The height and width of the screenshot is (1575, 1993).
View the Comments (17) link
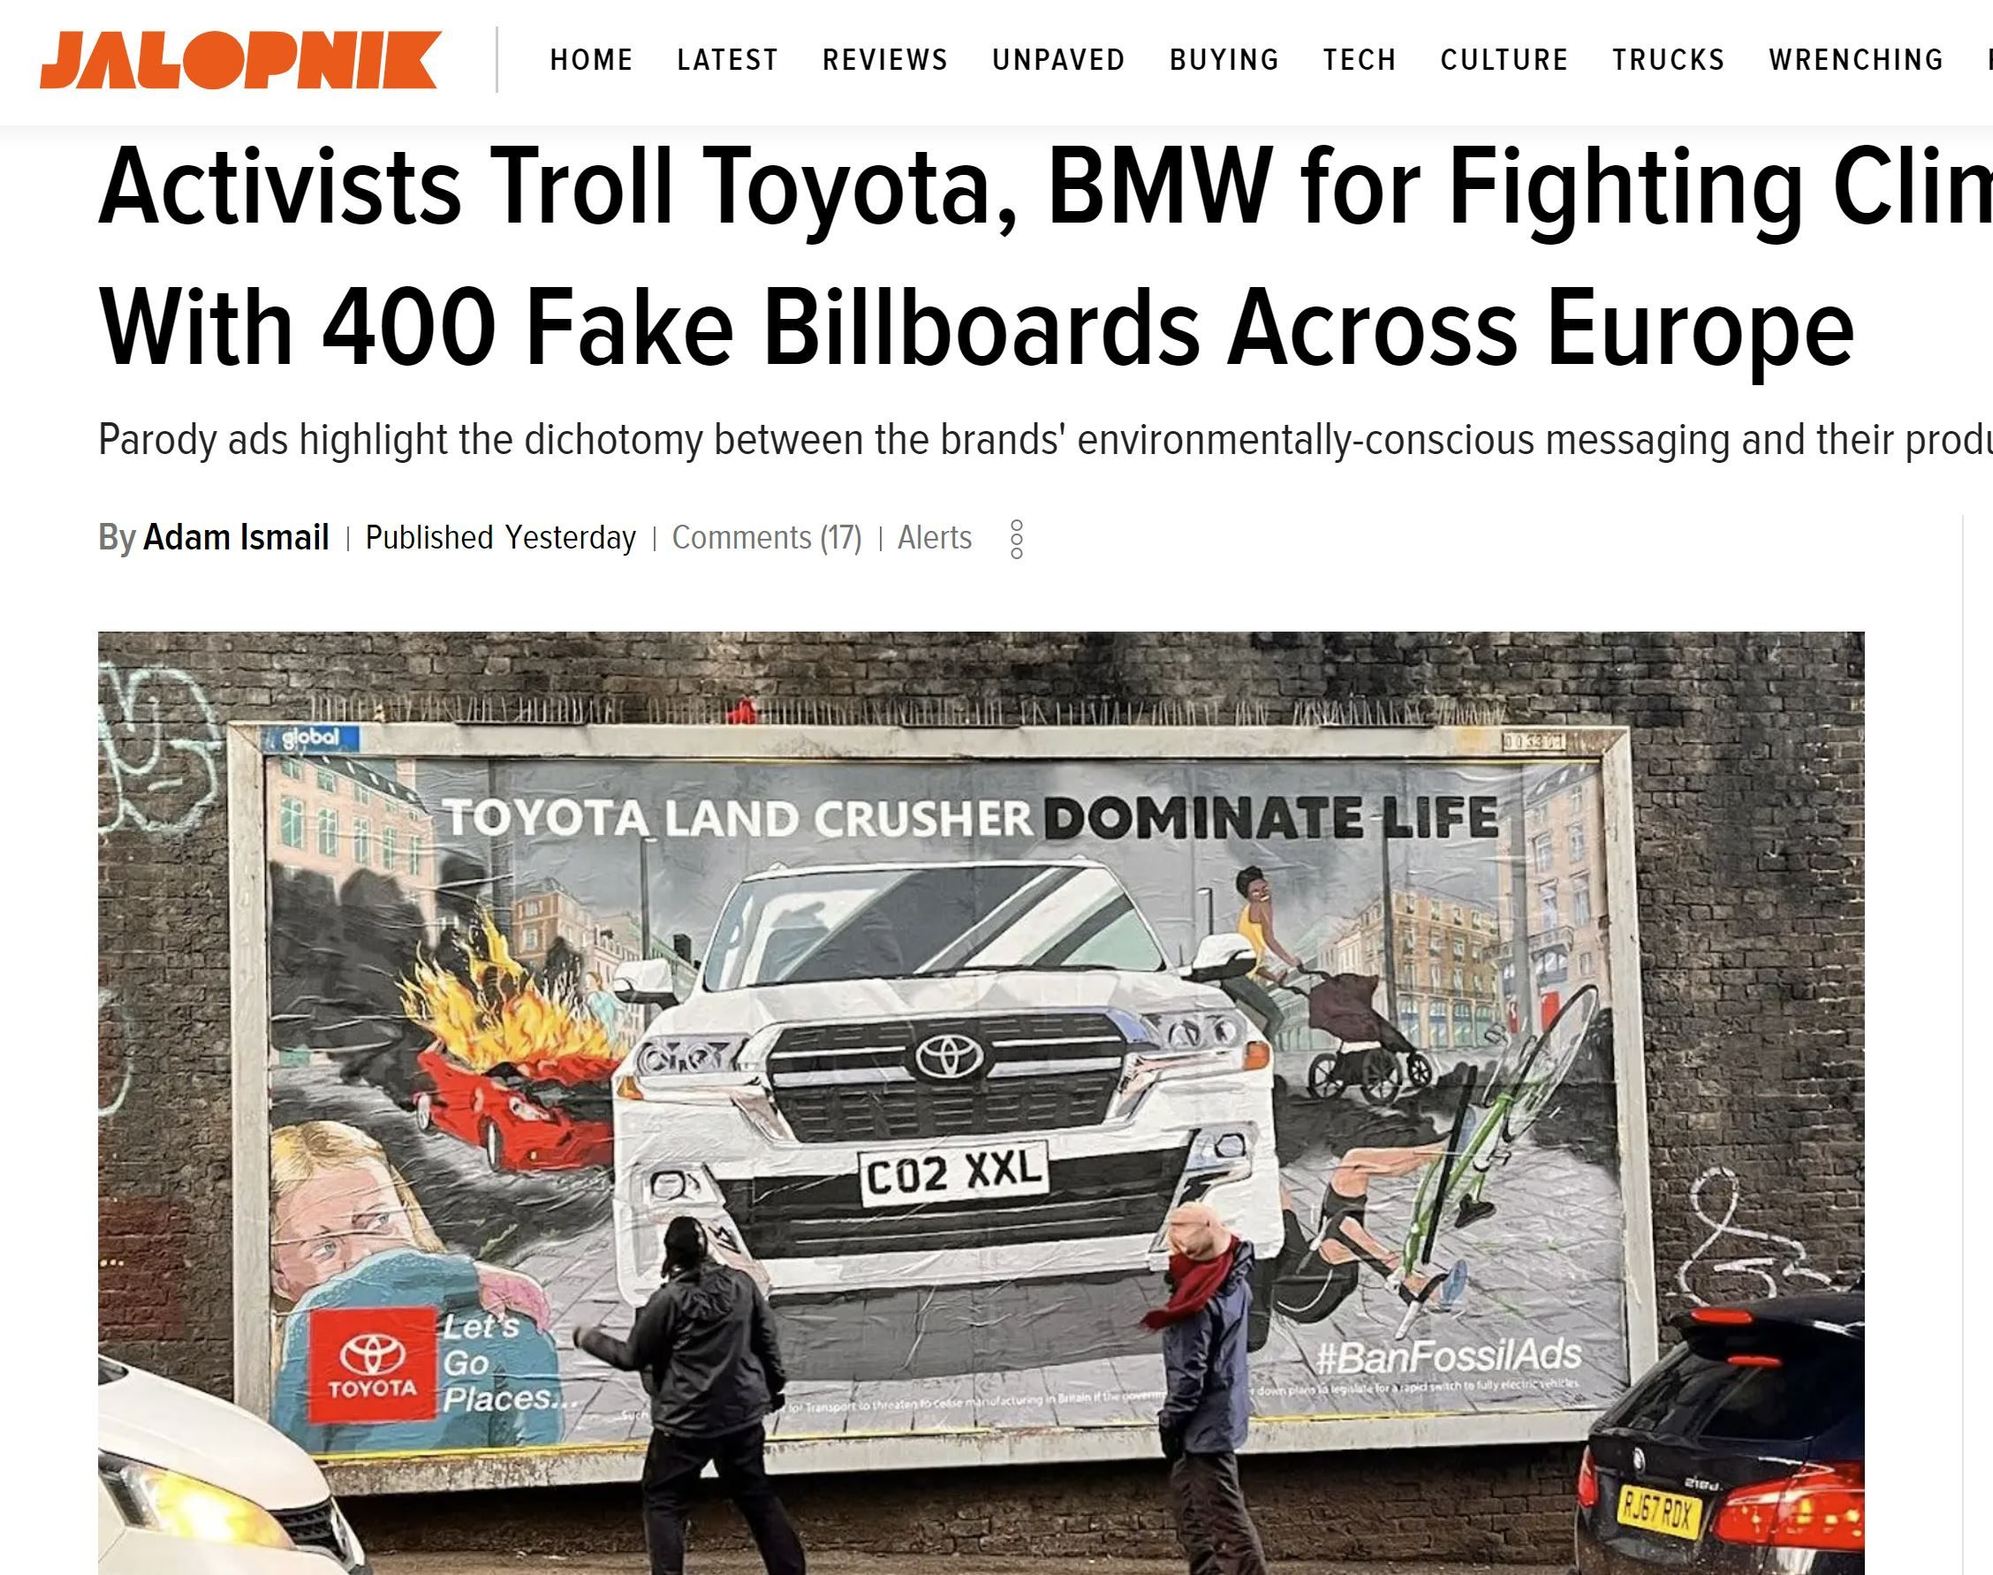(x=766, y=538)
